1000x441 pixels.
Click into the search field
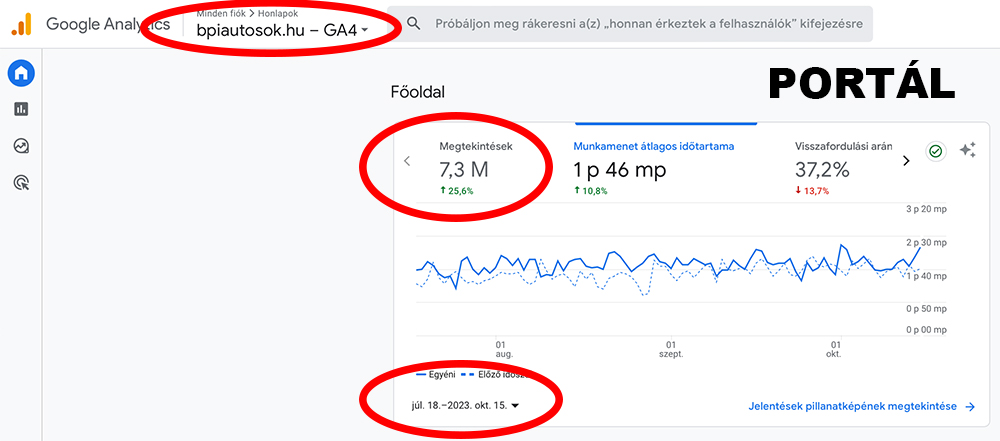click(649, 24)
